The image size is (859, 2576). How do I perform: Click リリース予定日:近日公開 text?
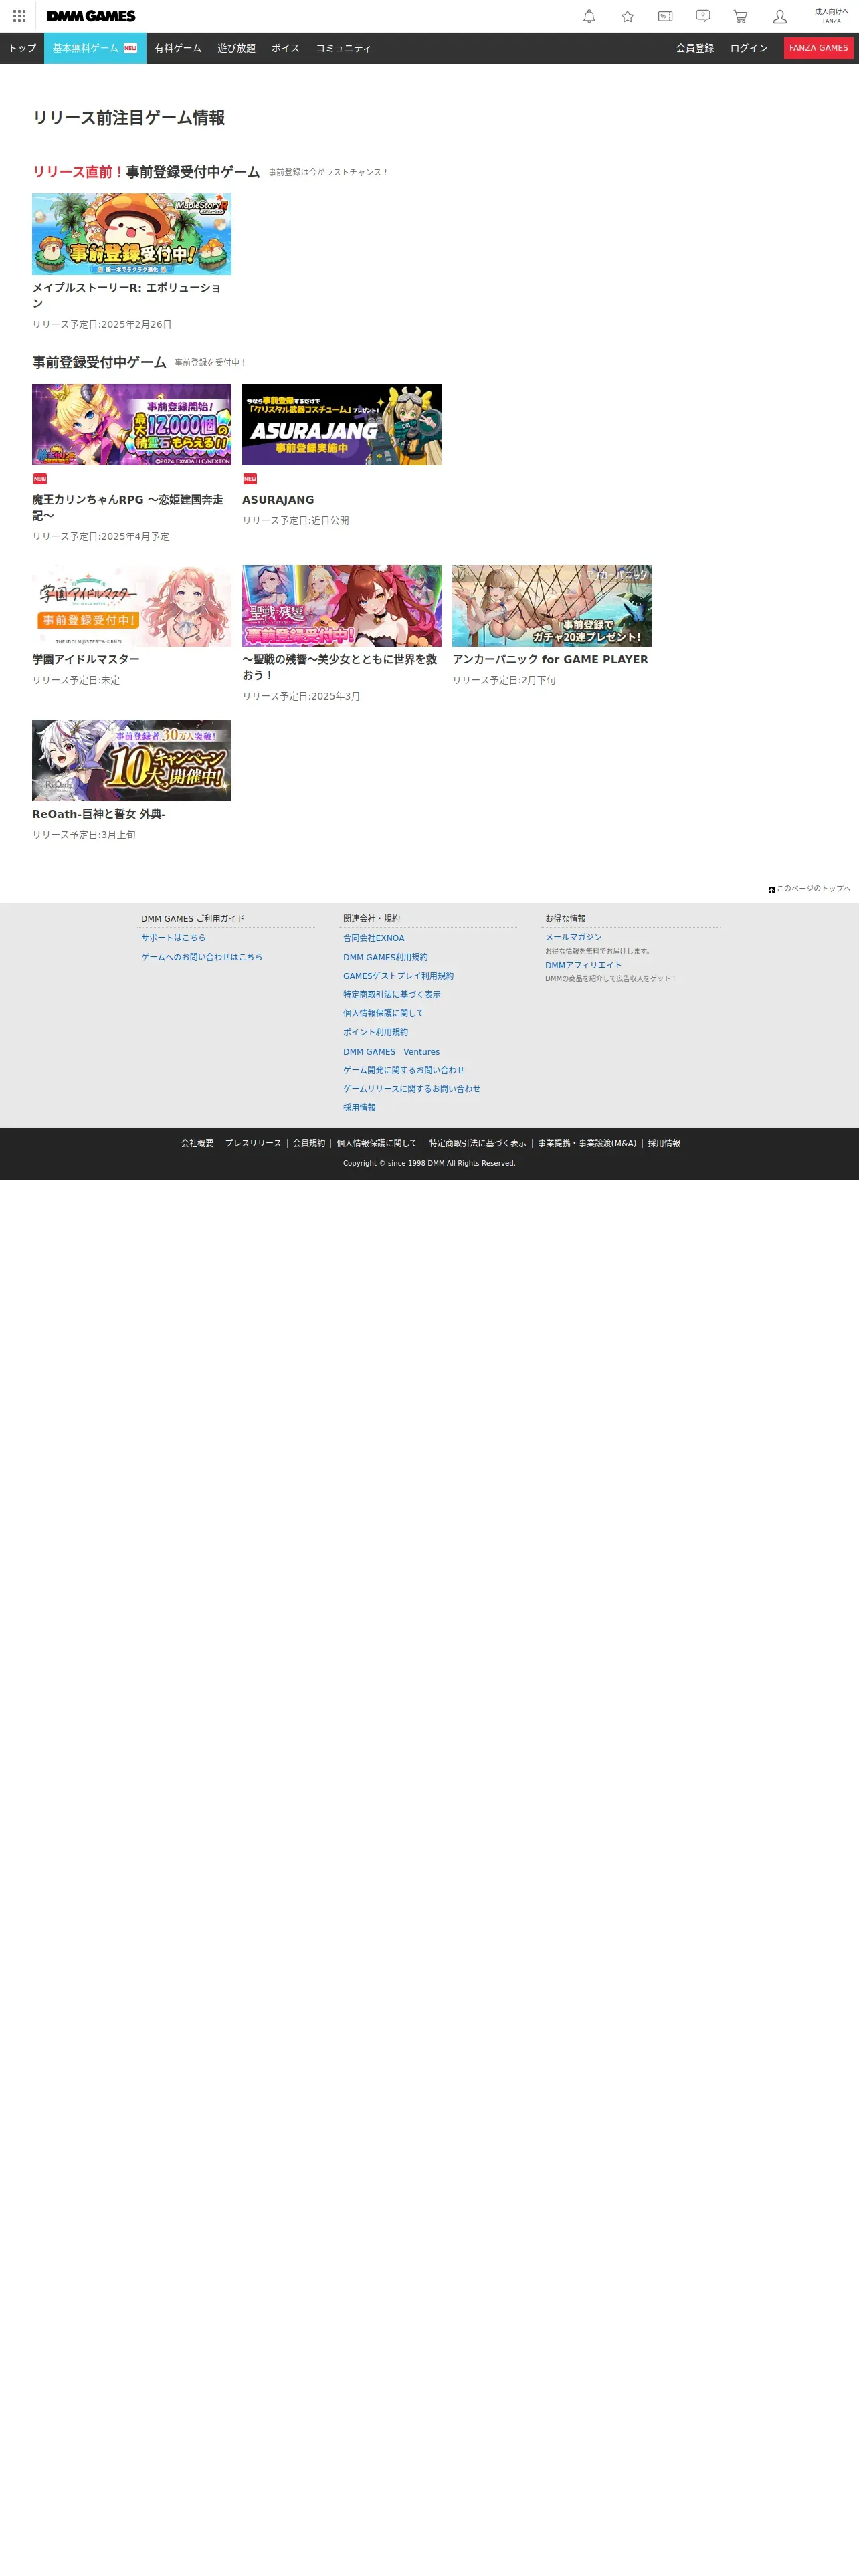[295, 521]
